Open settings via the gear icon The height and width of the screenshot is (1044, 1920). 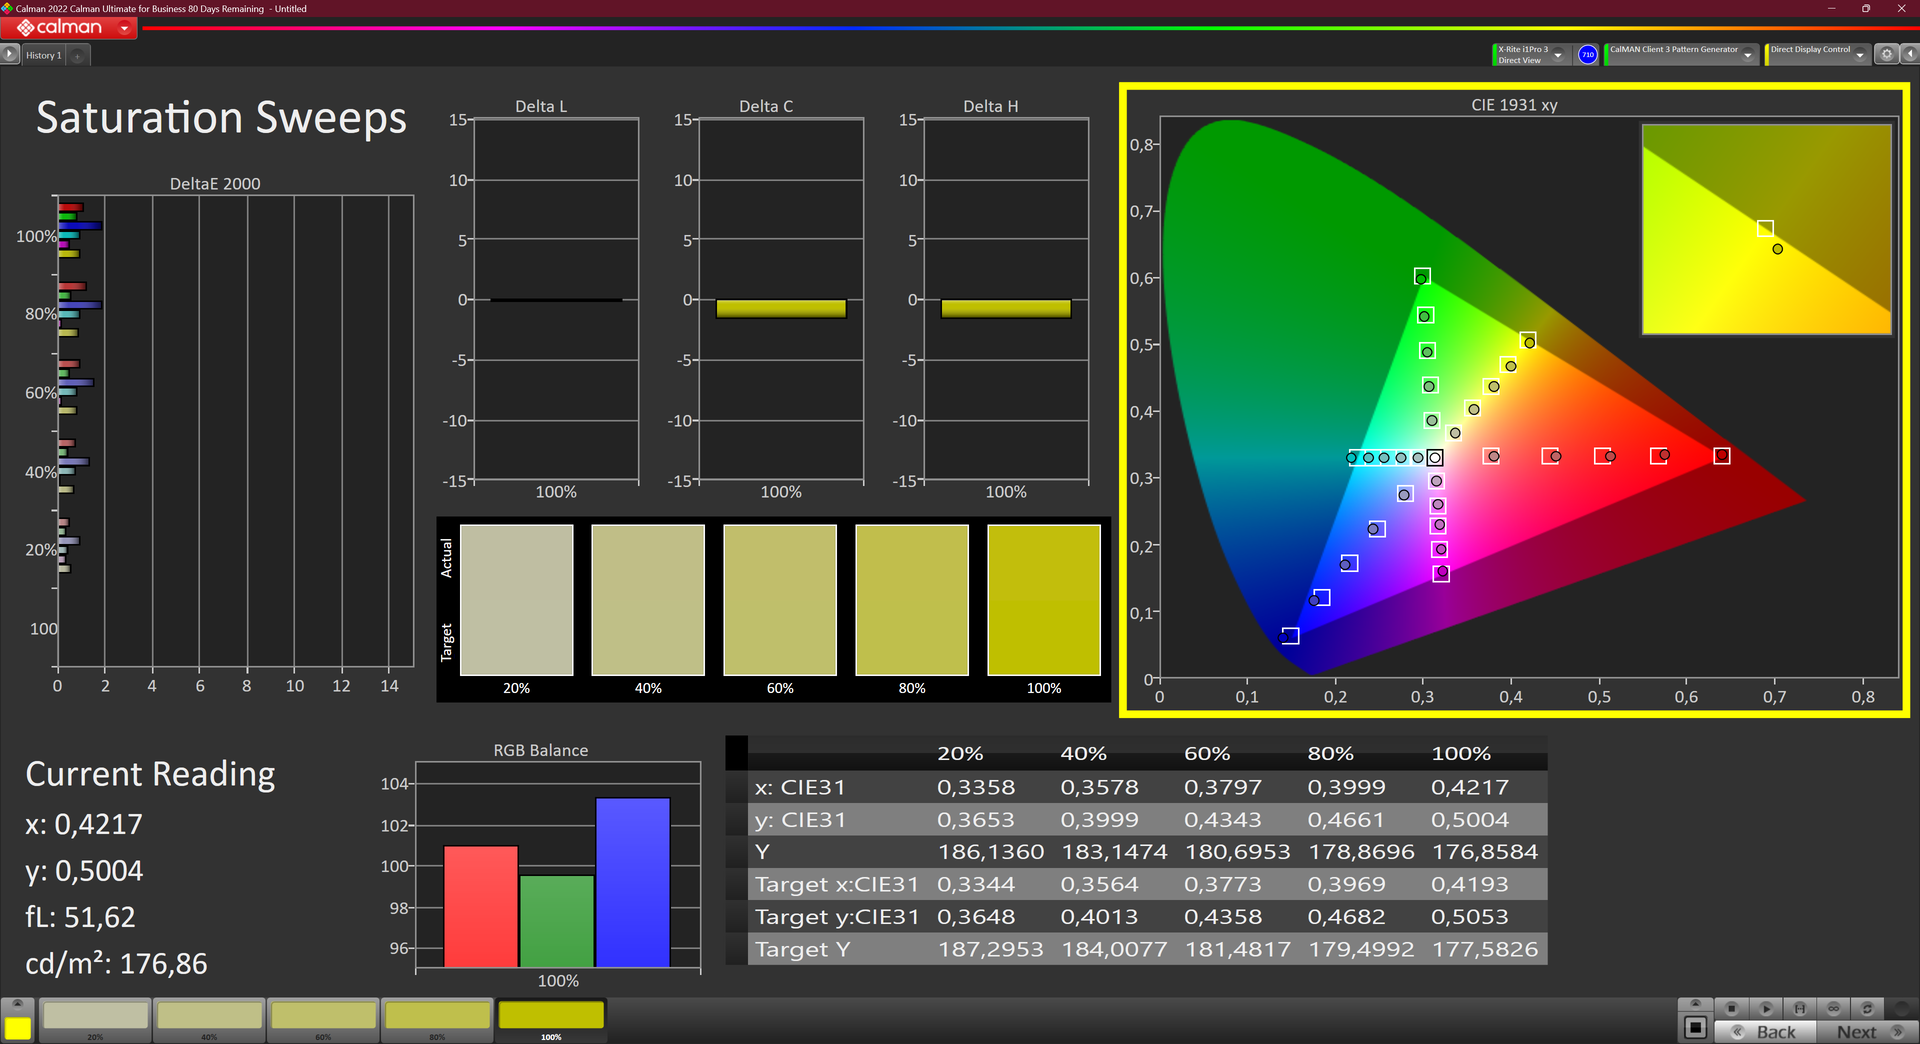coord(1886,55)
